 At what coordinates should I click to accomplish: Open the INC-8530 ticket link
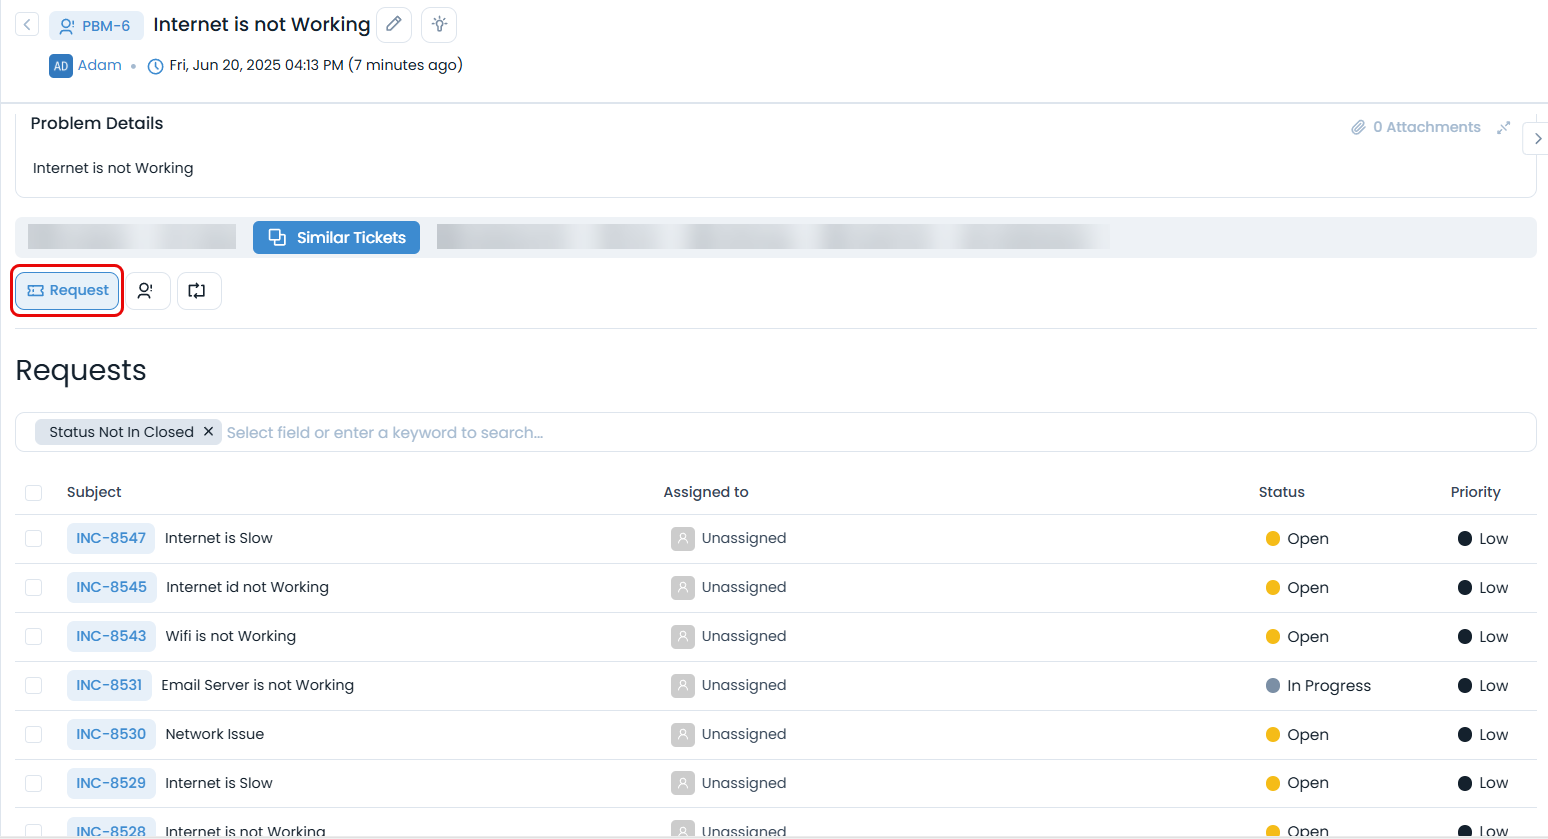coord(111,734)
